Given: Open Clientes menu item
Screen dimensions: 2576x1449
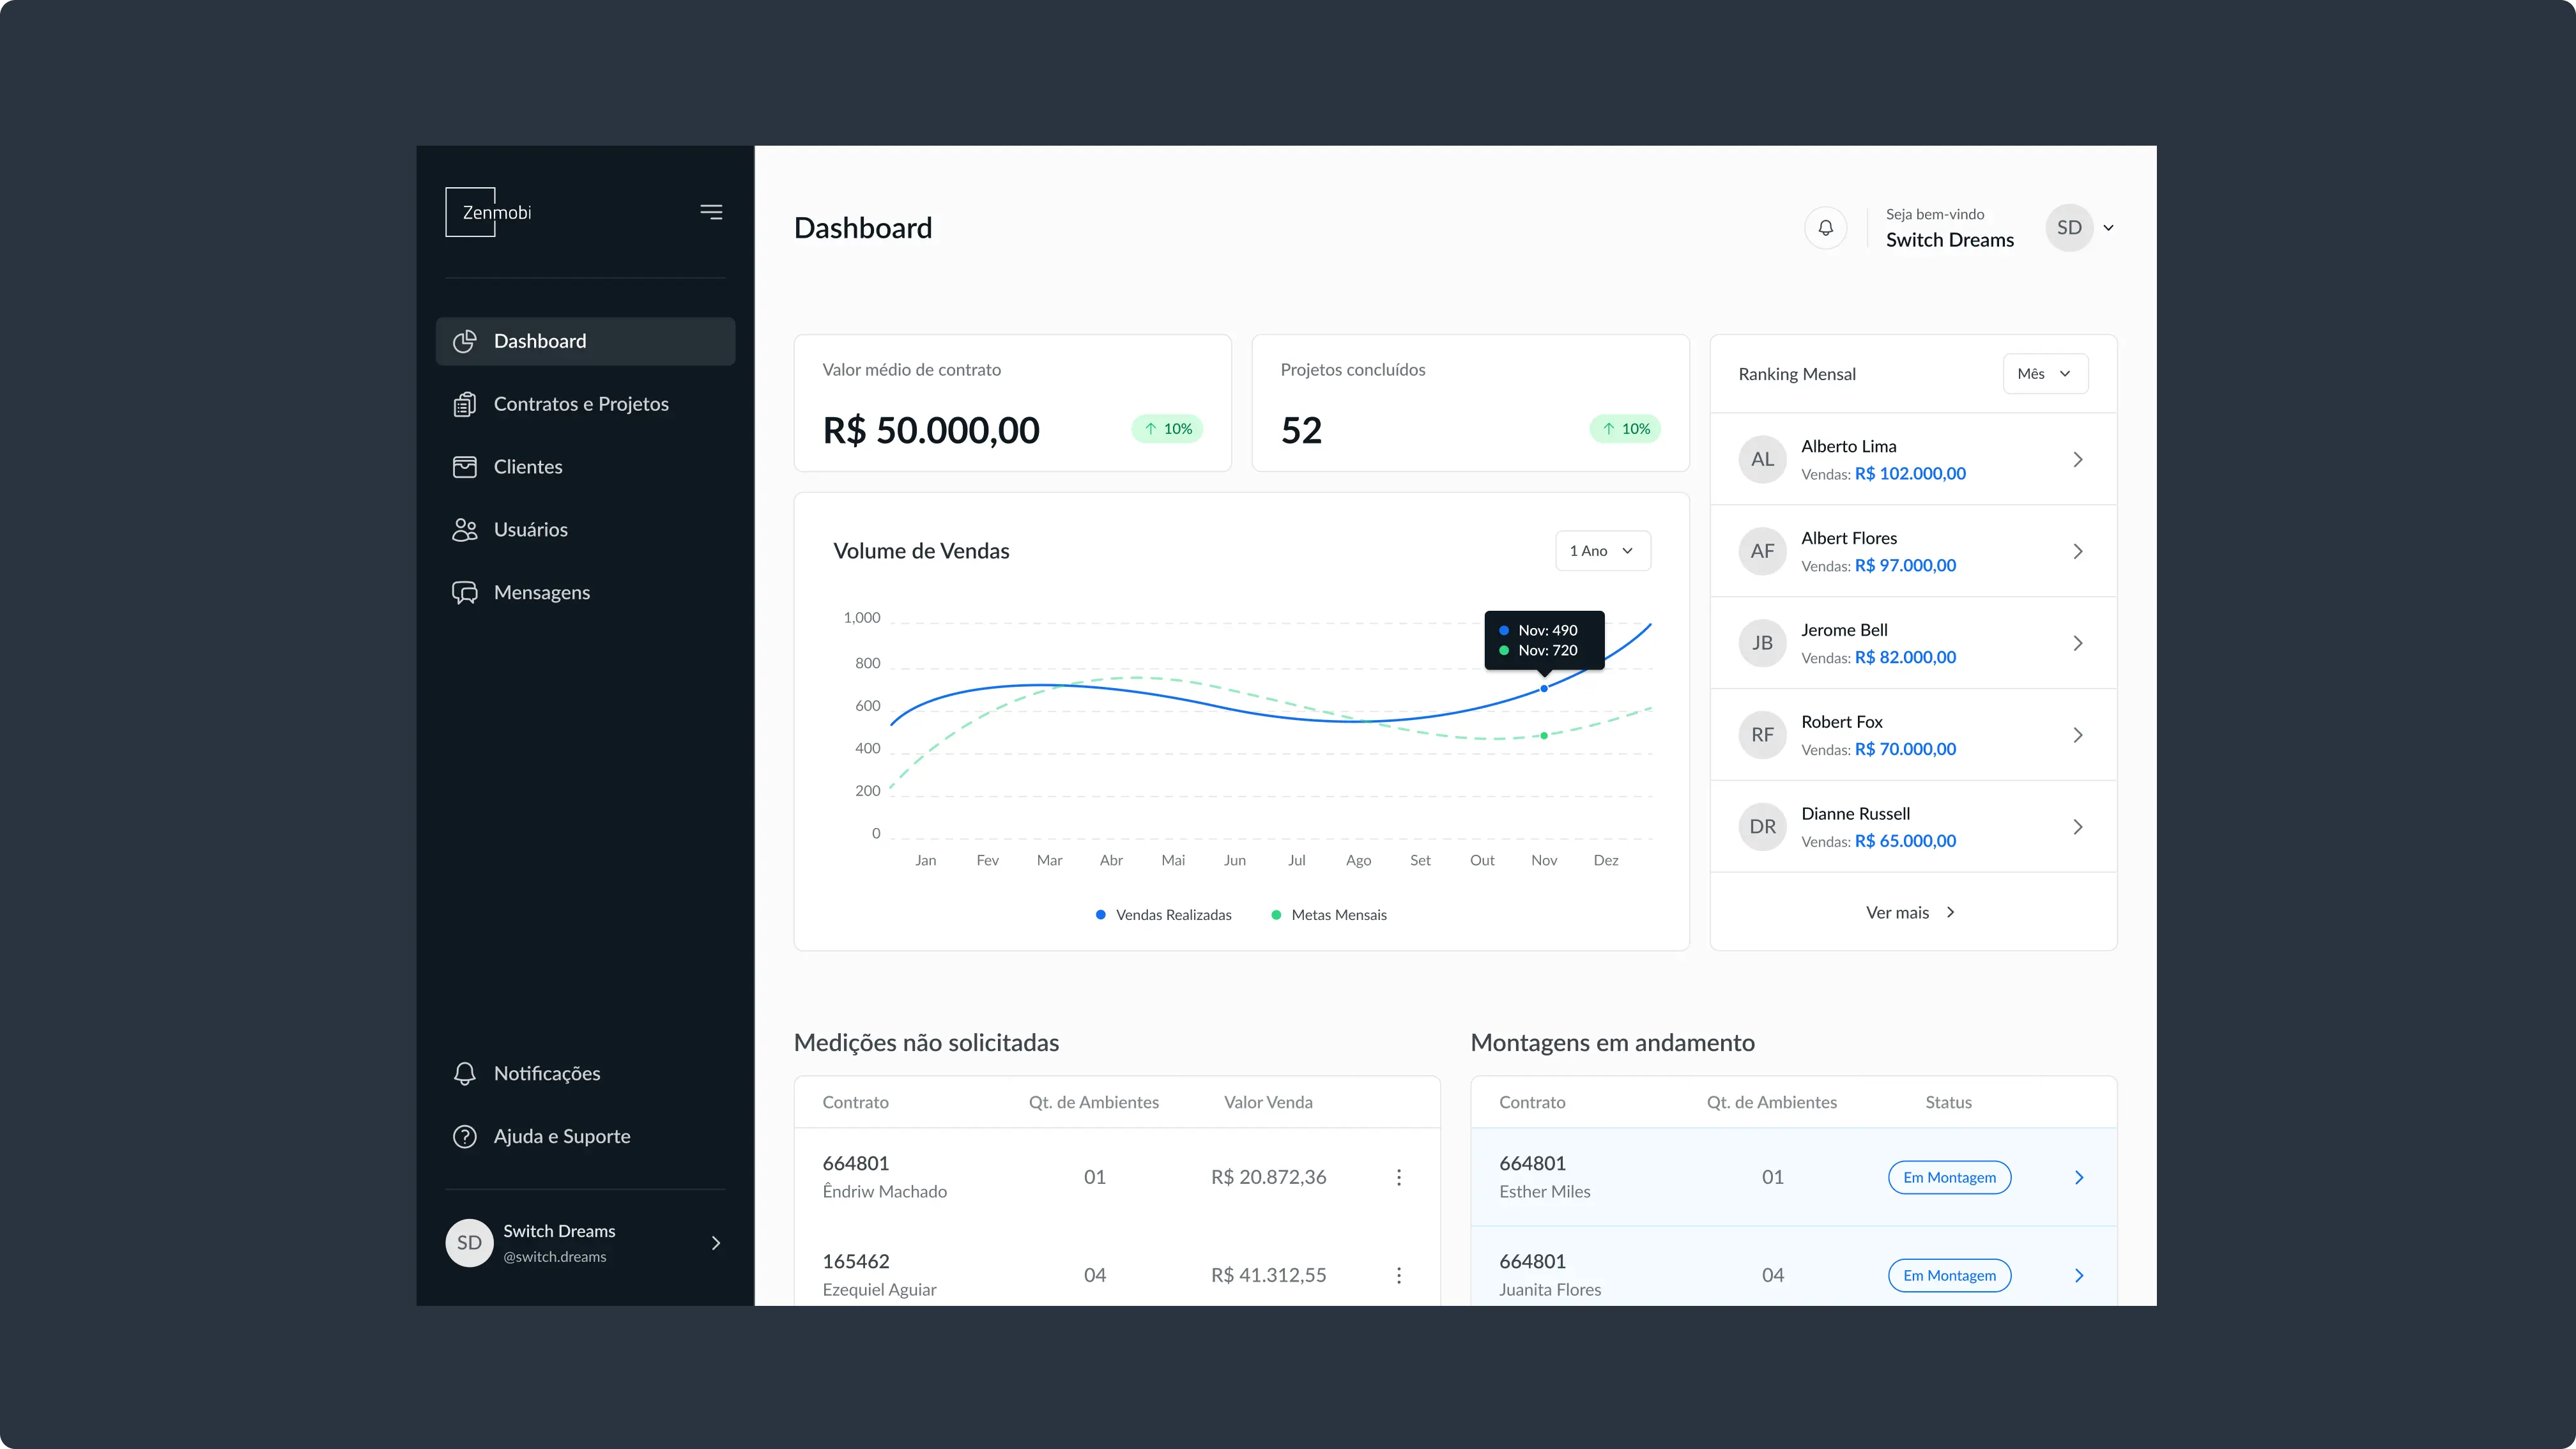Looking at the screenshot, I should click(x=585, y=467).
